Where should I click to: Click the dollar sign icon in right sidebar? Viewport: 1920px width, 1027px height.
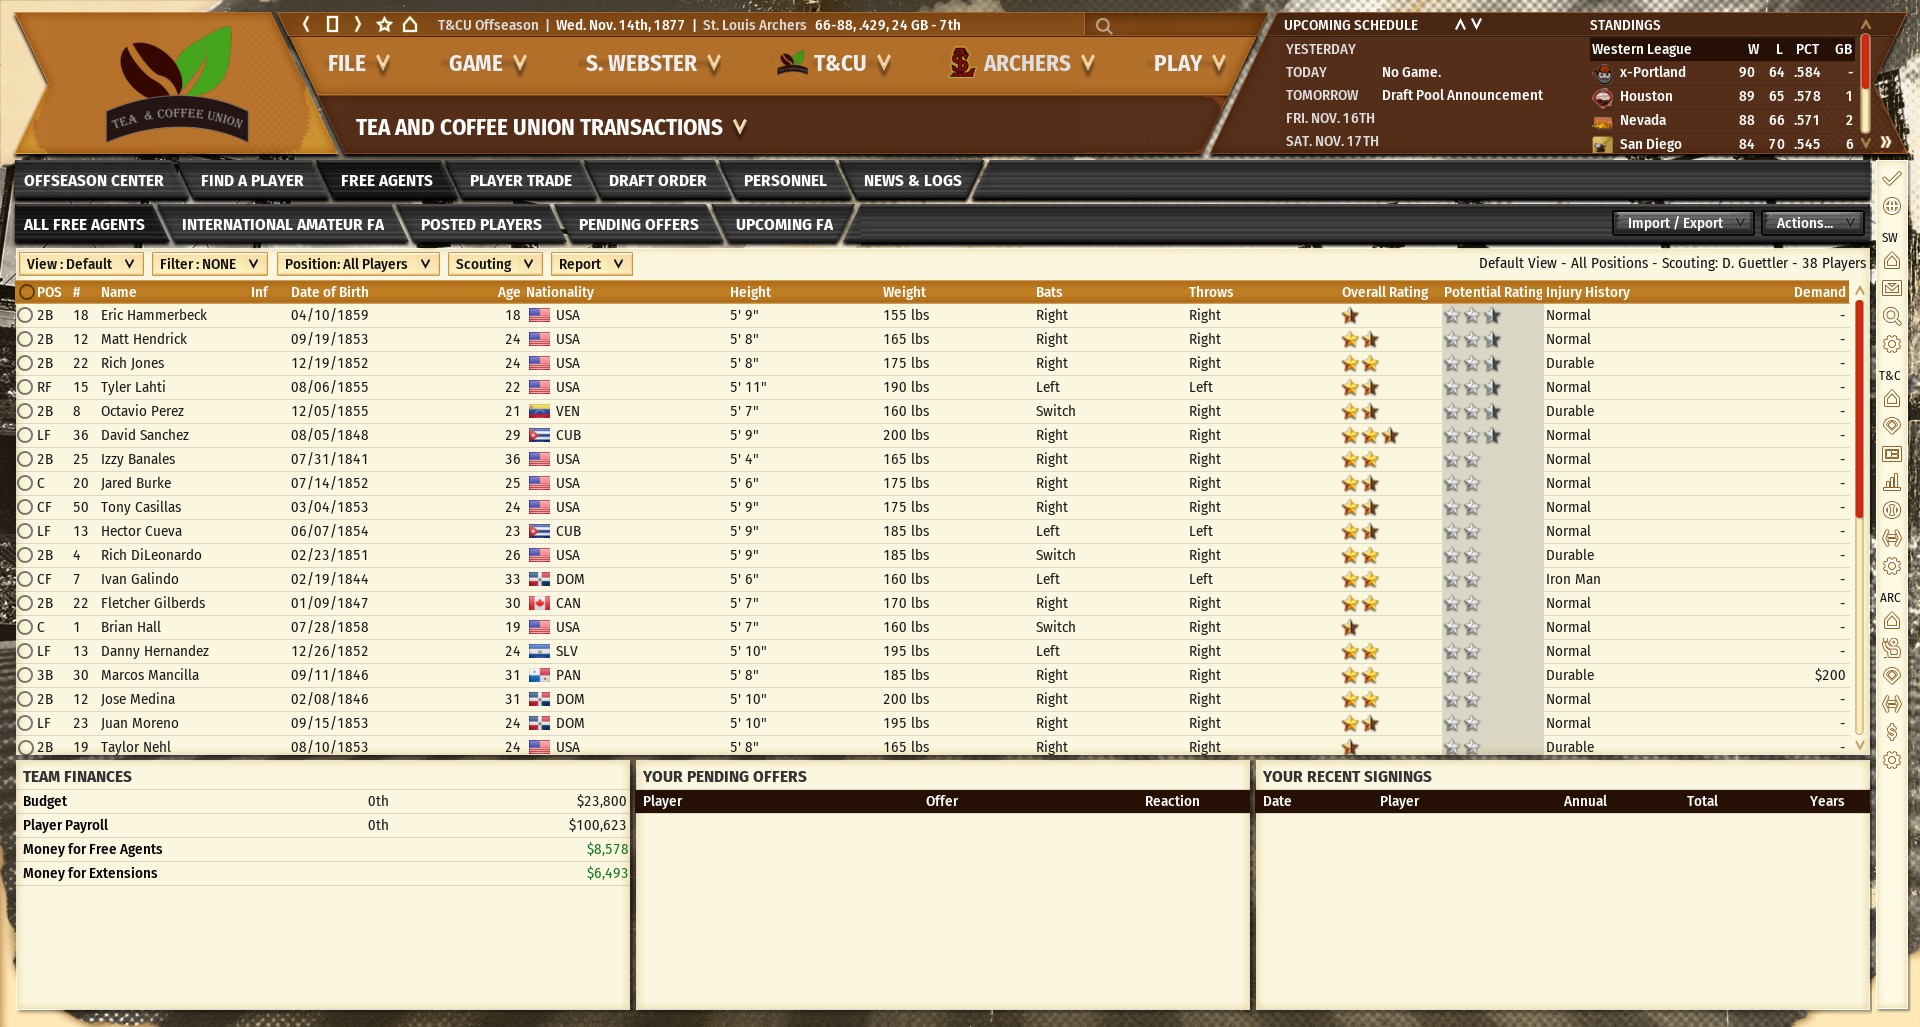1891,732
